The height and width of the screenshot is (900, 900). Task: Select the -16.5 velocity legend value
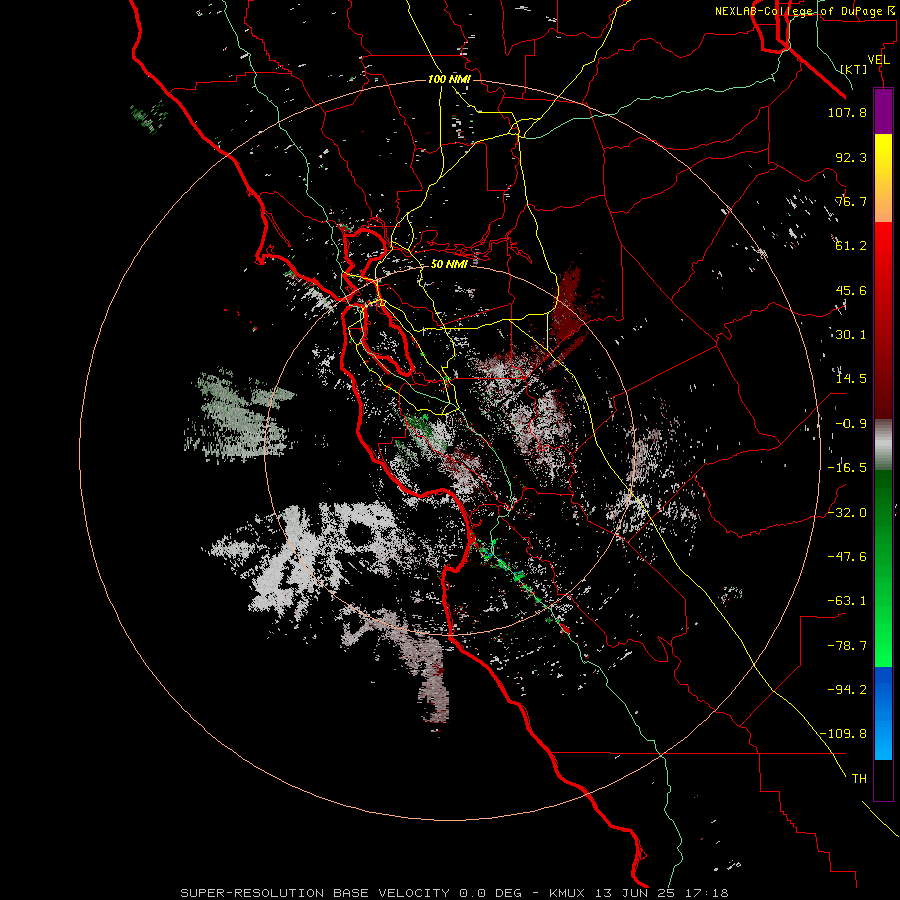[847, 468]
